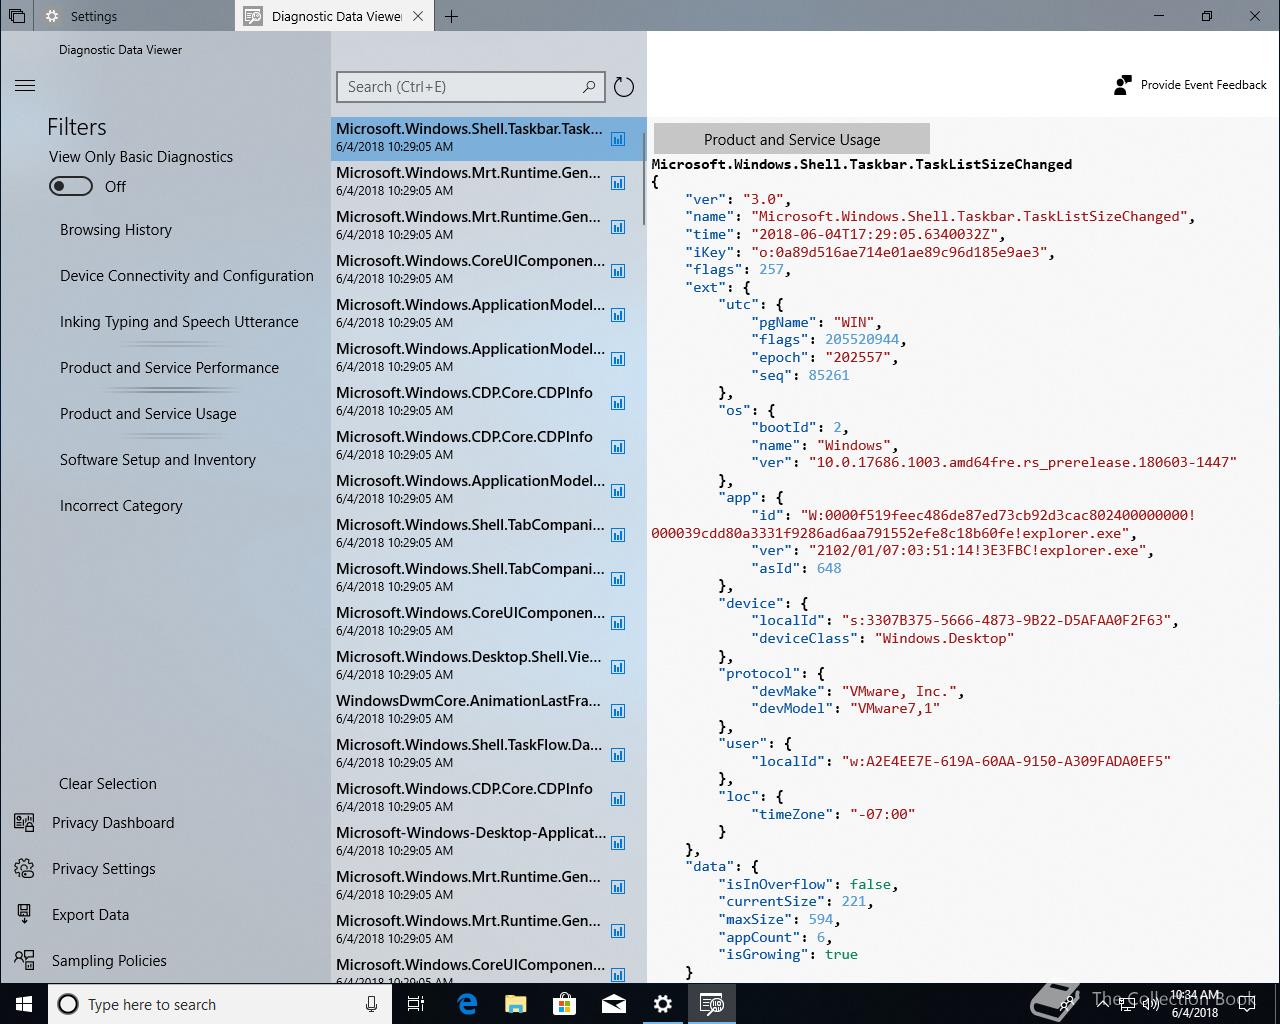Filter by Device Connectivity and Configuration

(187, 276)
